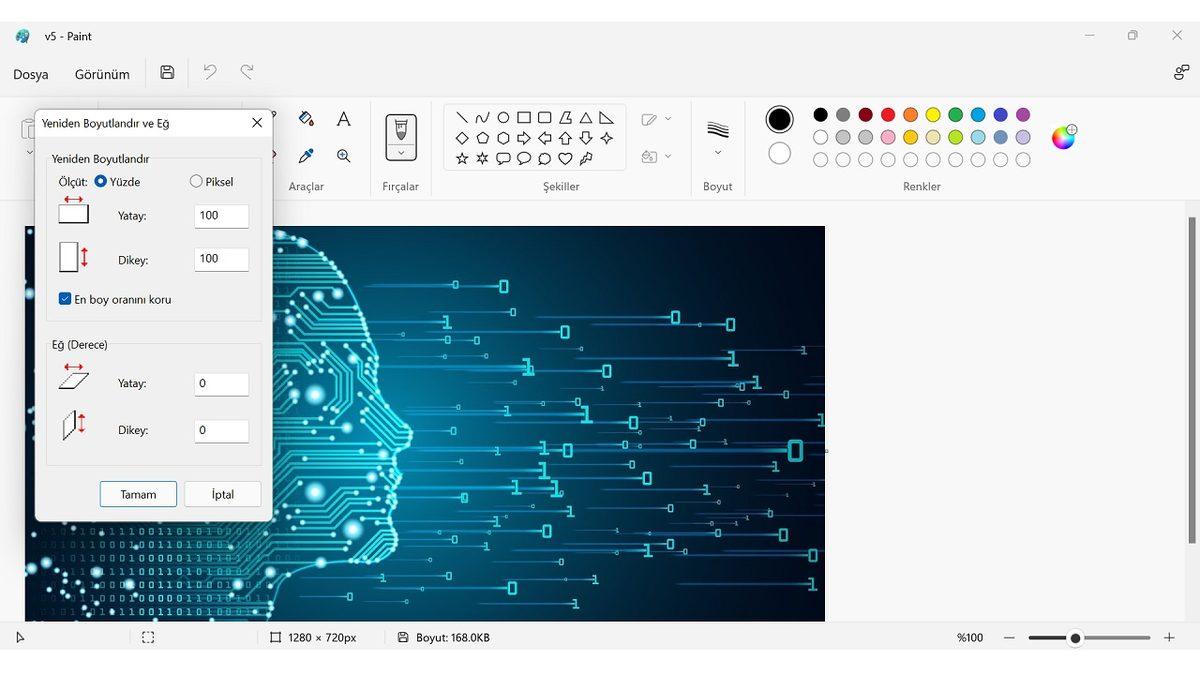Open the Görünüm menu
The height and width of the screenshot is (675, 1200).
pyautogui.click(x=102, y=74)
